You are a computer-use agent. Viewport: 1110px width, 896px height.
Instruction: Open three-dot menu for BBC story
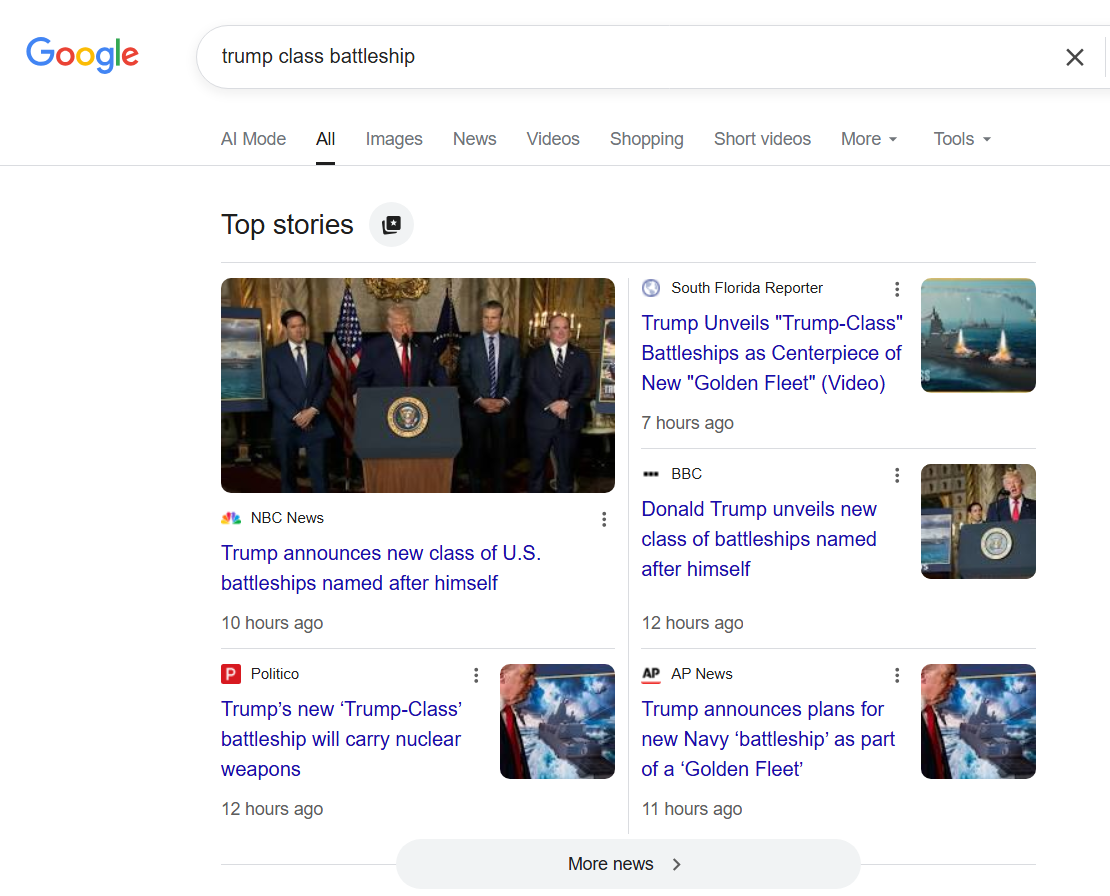click(897, 475)
